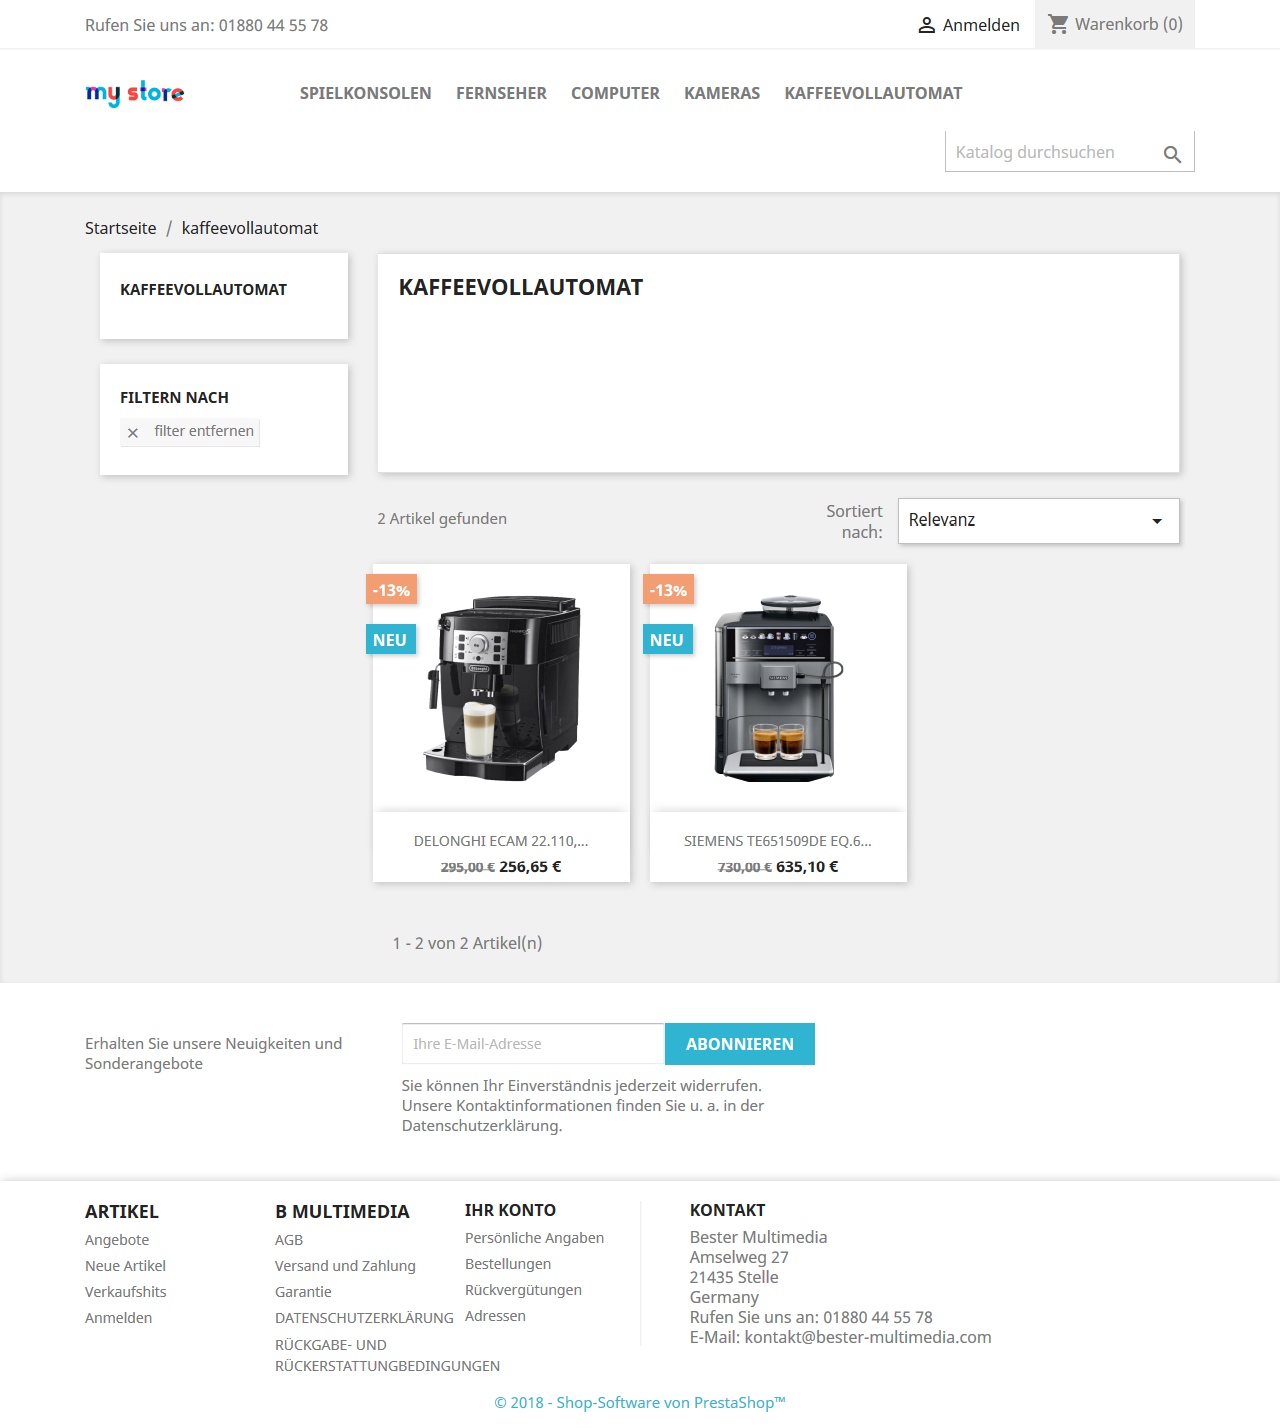Screen dimensions: 1280x1428
Task: Click -13% discount badge on DeLonghi product
Action: pyautogui.click(x=392, y=590)
